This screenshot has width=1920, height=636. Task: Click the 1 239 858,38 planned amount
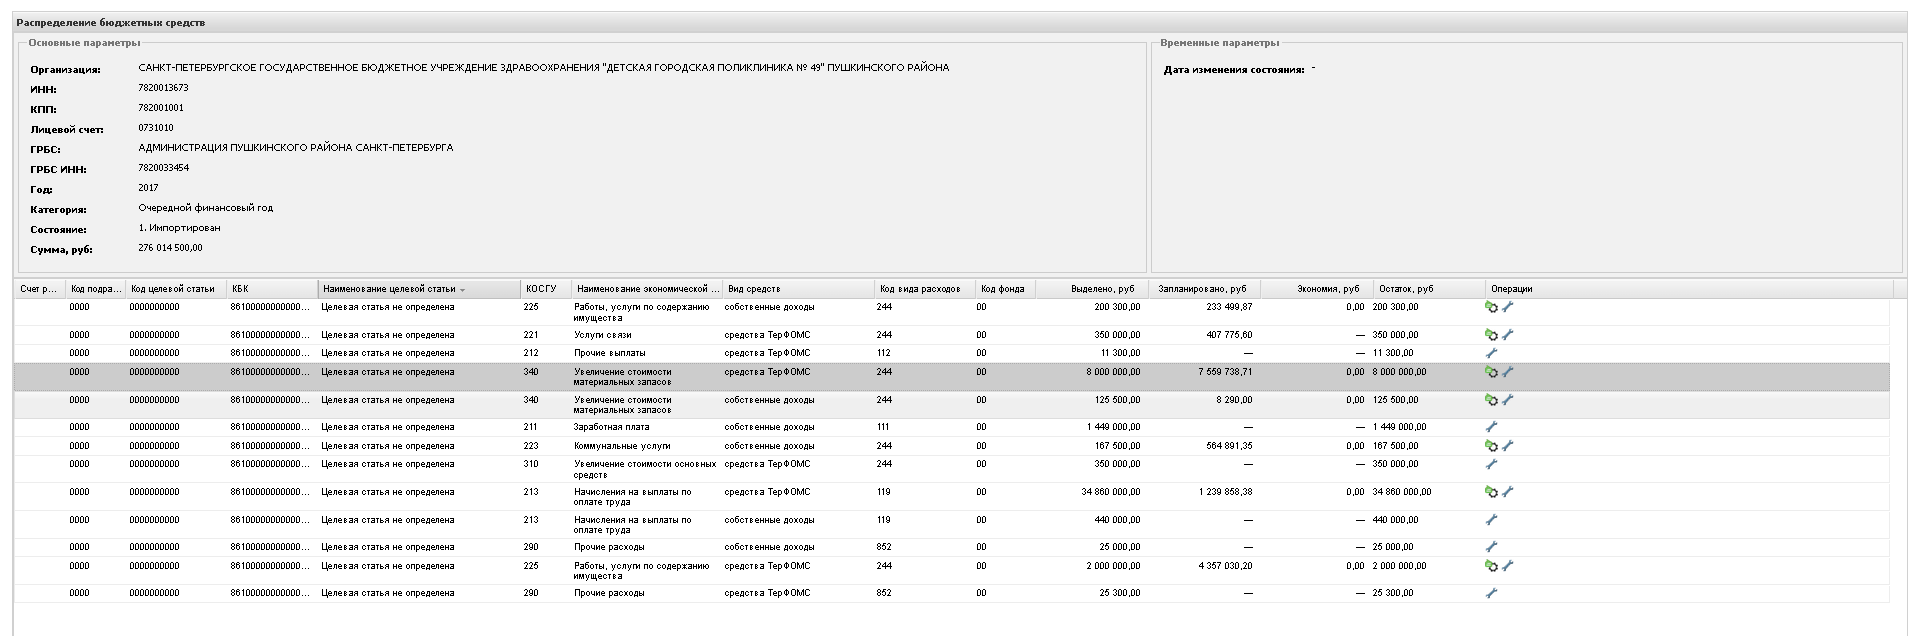pos(1225,492)
